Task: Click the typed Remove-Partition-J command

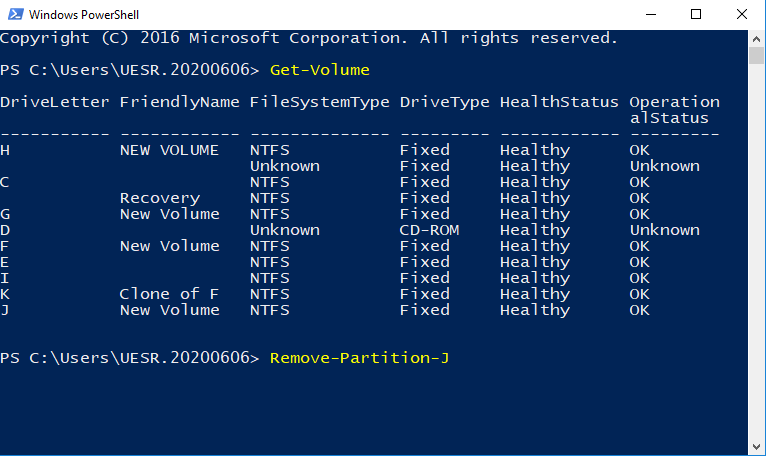Action: pos(359,358)
